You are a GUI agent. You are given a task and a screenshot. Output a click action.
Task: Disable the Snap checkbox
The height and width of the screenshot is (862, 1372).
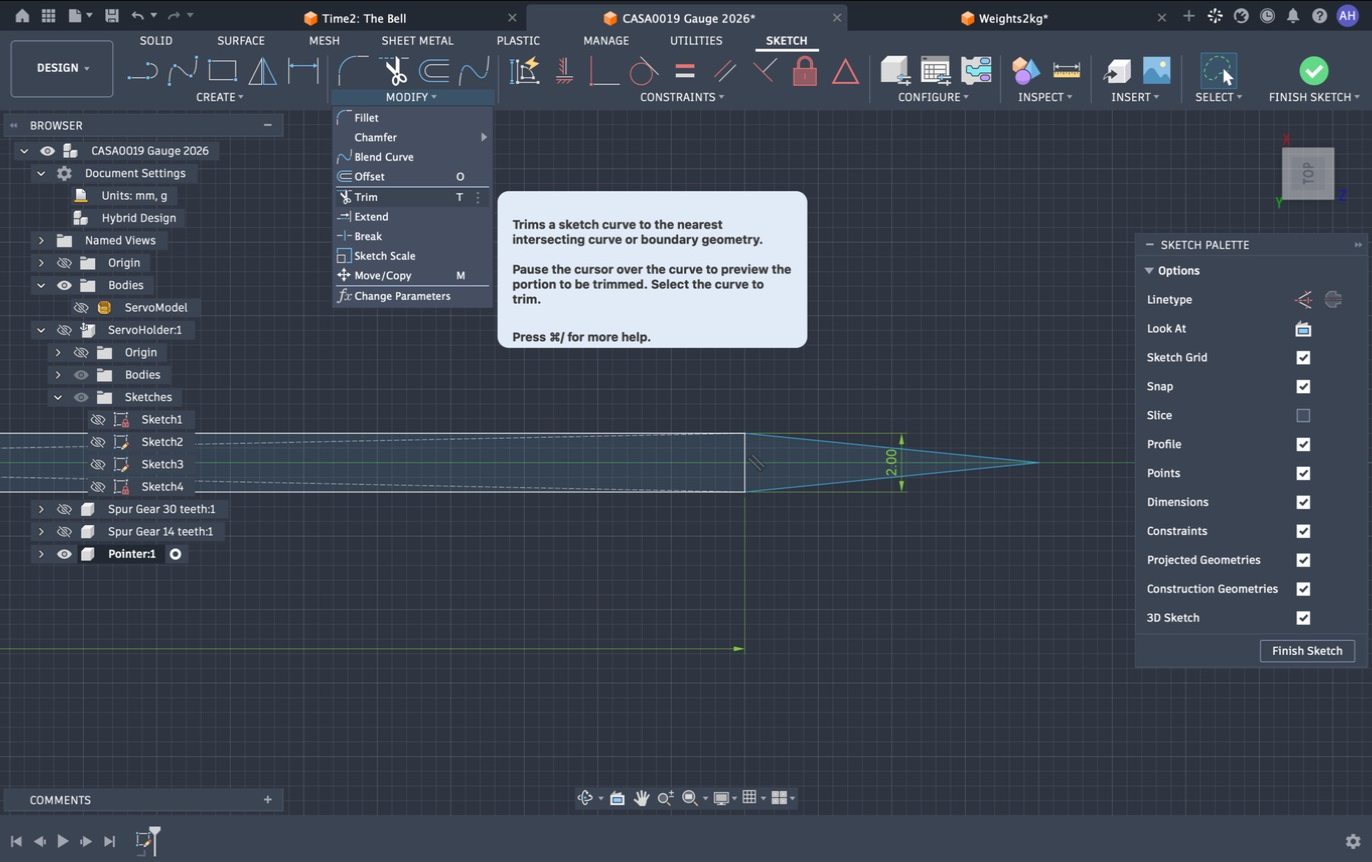click(x=1303, y=387)
